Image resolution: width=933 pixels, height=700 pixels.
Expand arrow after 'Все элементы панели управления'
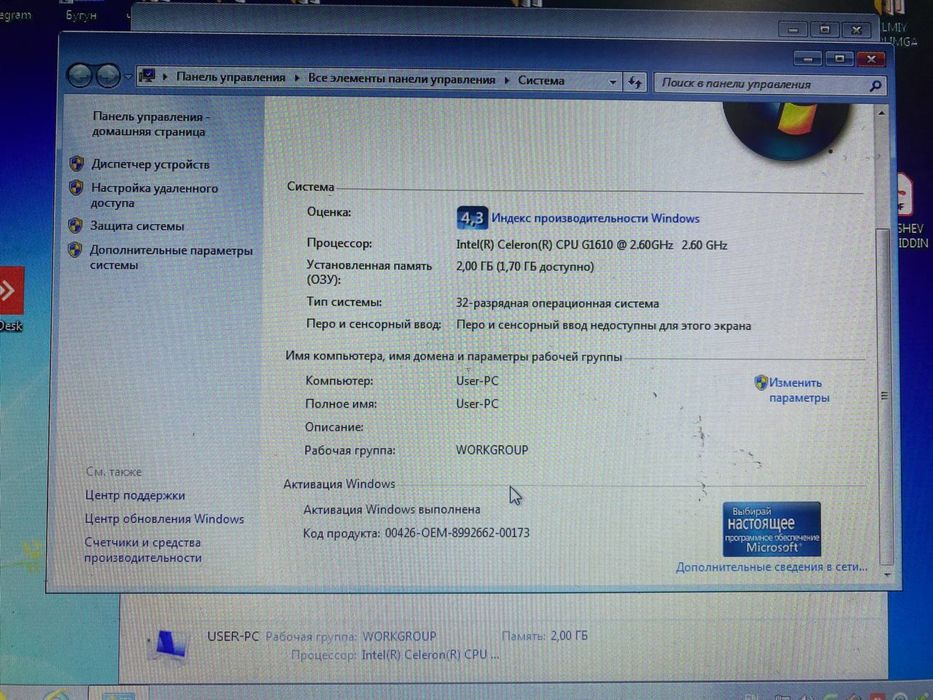pos(506,80)
